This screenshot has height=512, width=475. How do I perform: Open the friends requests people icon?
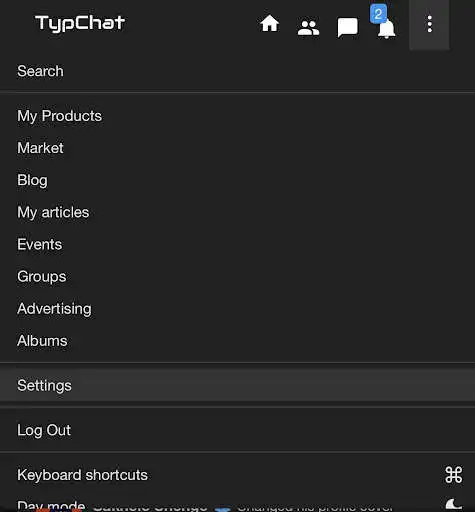coord(308,28)
